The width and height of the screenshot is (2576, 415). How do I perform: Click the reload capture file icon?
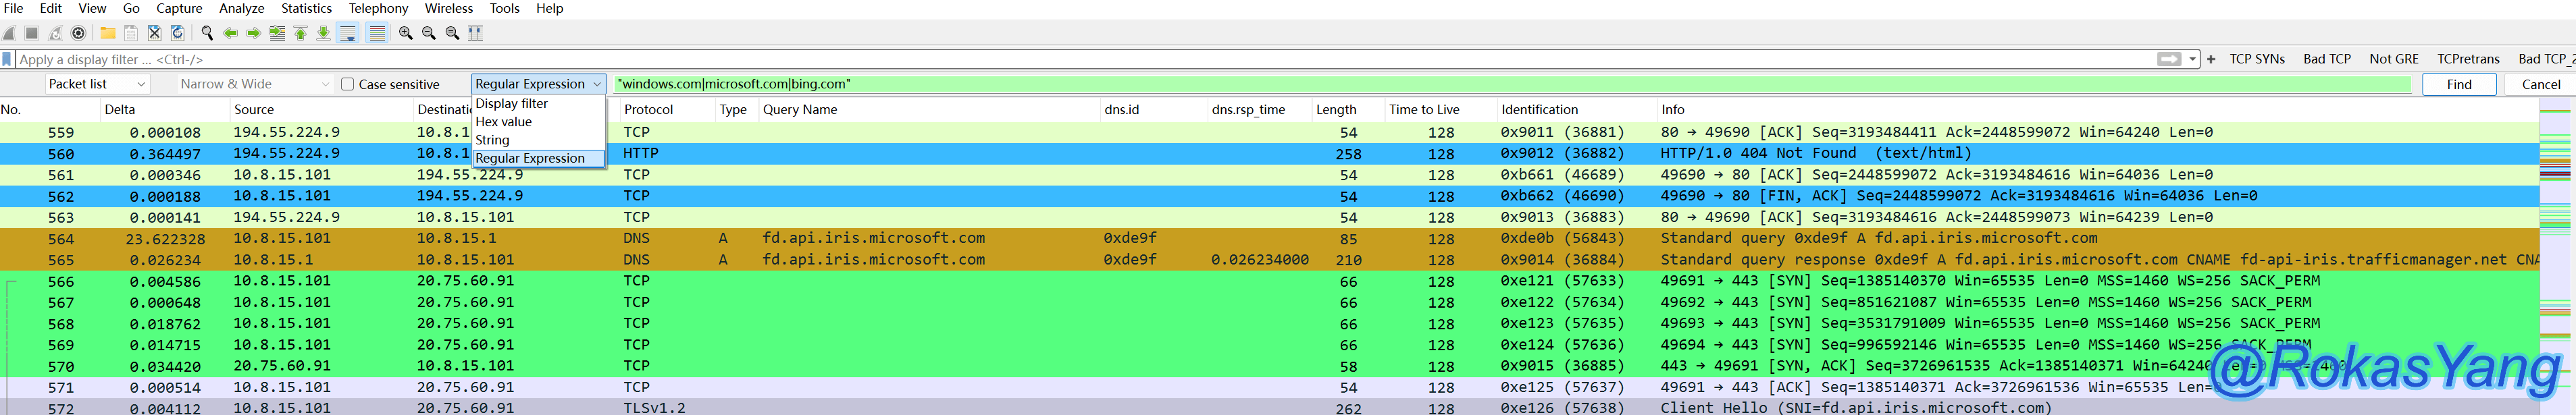(178, 33)
